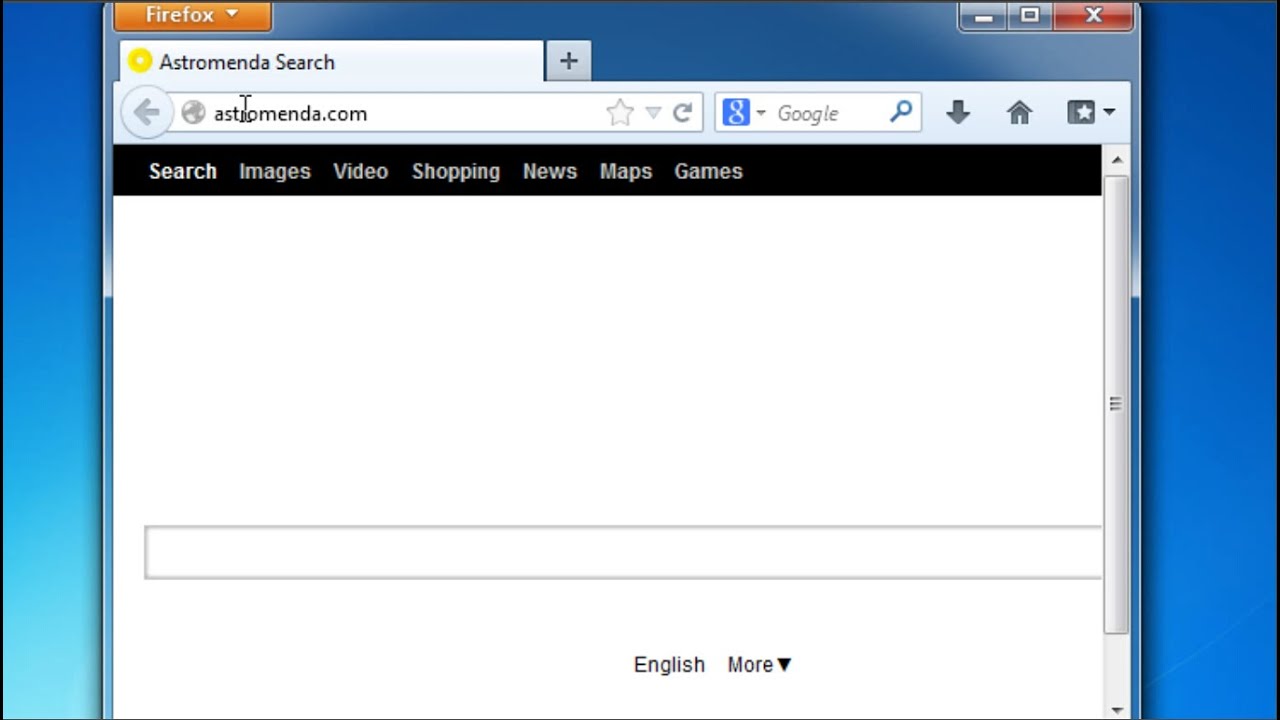
Task: Click the scrollbar down arrow
Action: (x=1116, y=708)
